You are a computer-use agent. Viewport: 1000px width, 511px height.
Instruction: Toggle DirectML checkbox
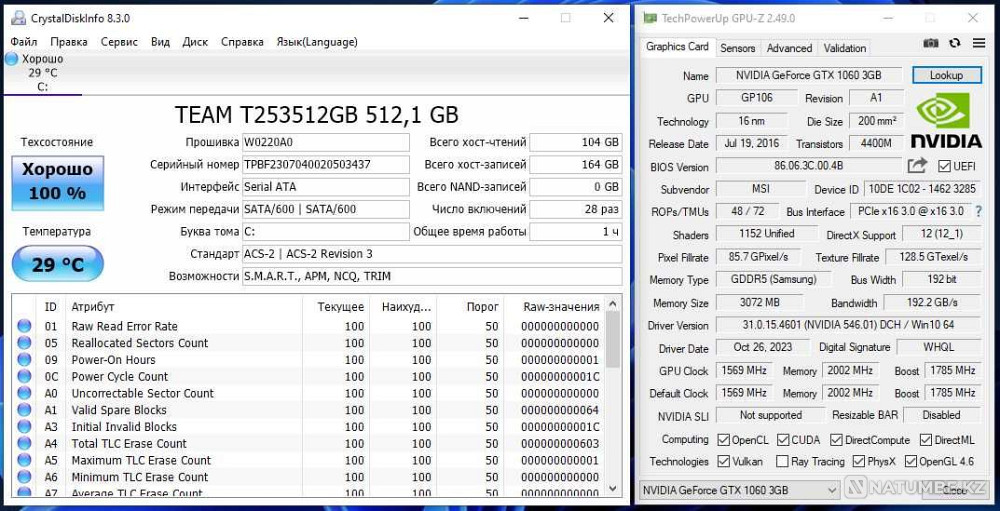(x=925, y=440)
